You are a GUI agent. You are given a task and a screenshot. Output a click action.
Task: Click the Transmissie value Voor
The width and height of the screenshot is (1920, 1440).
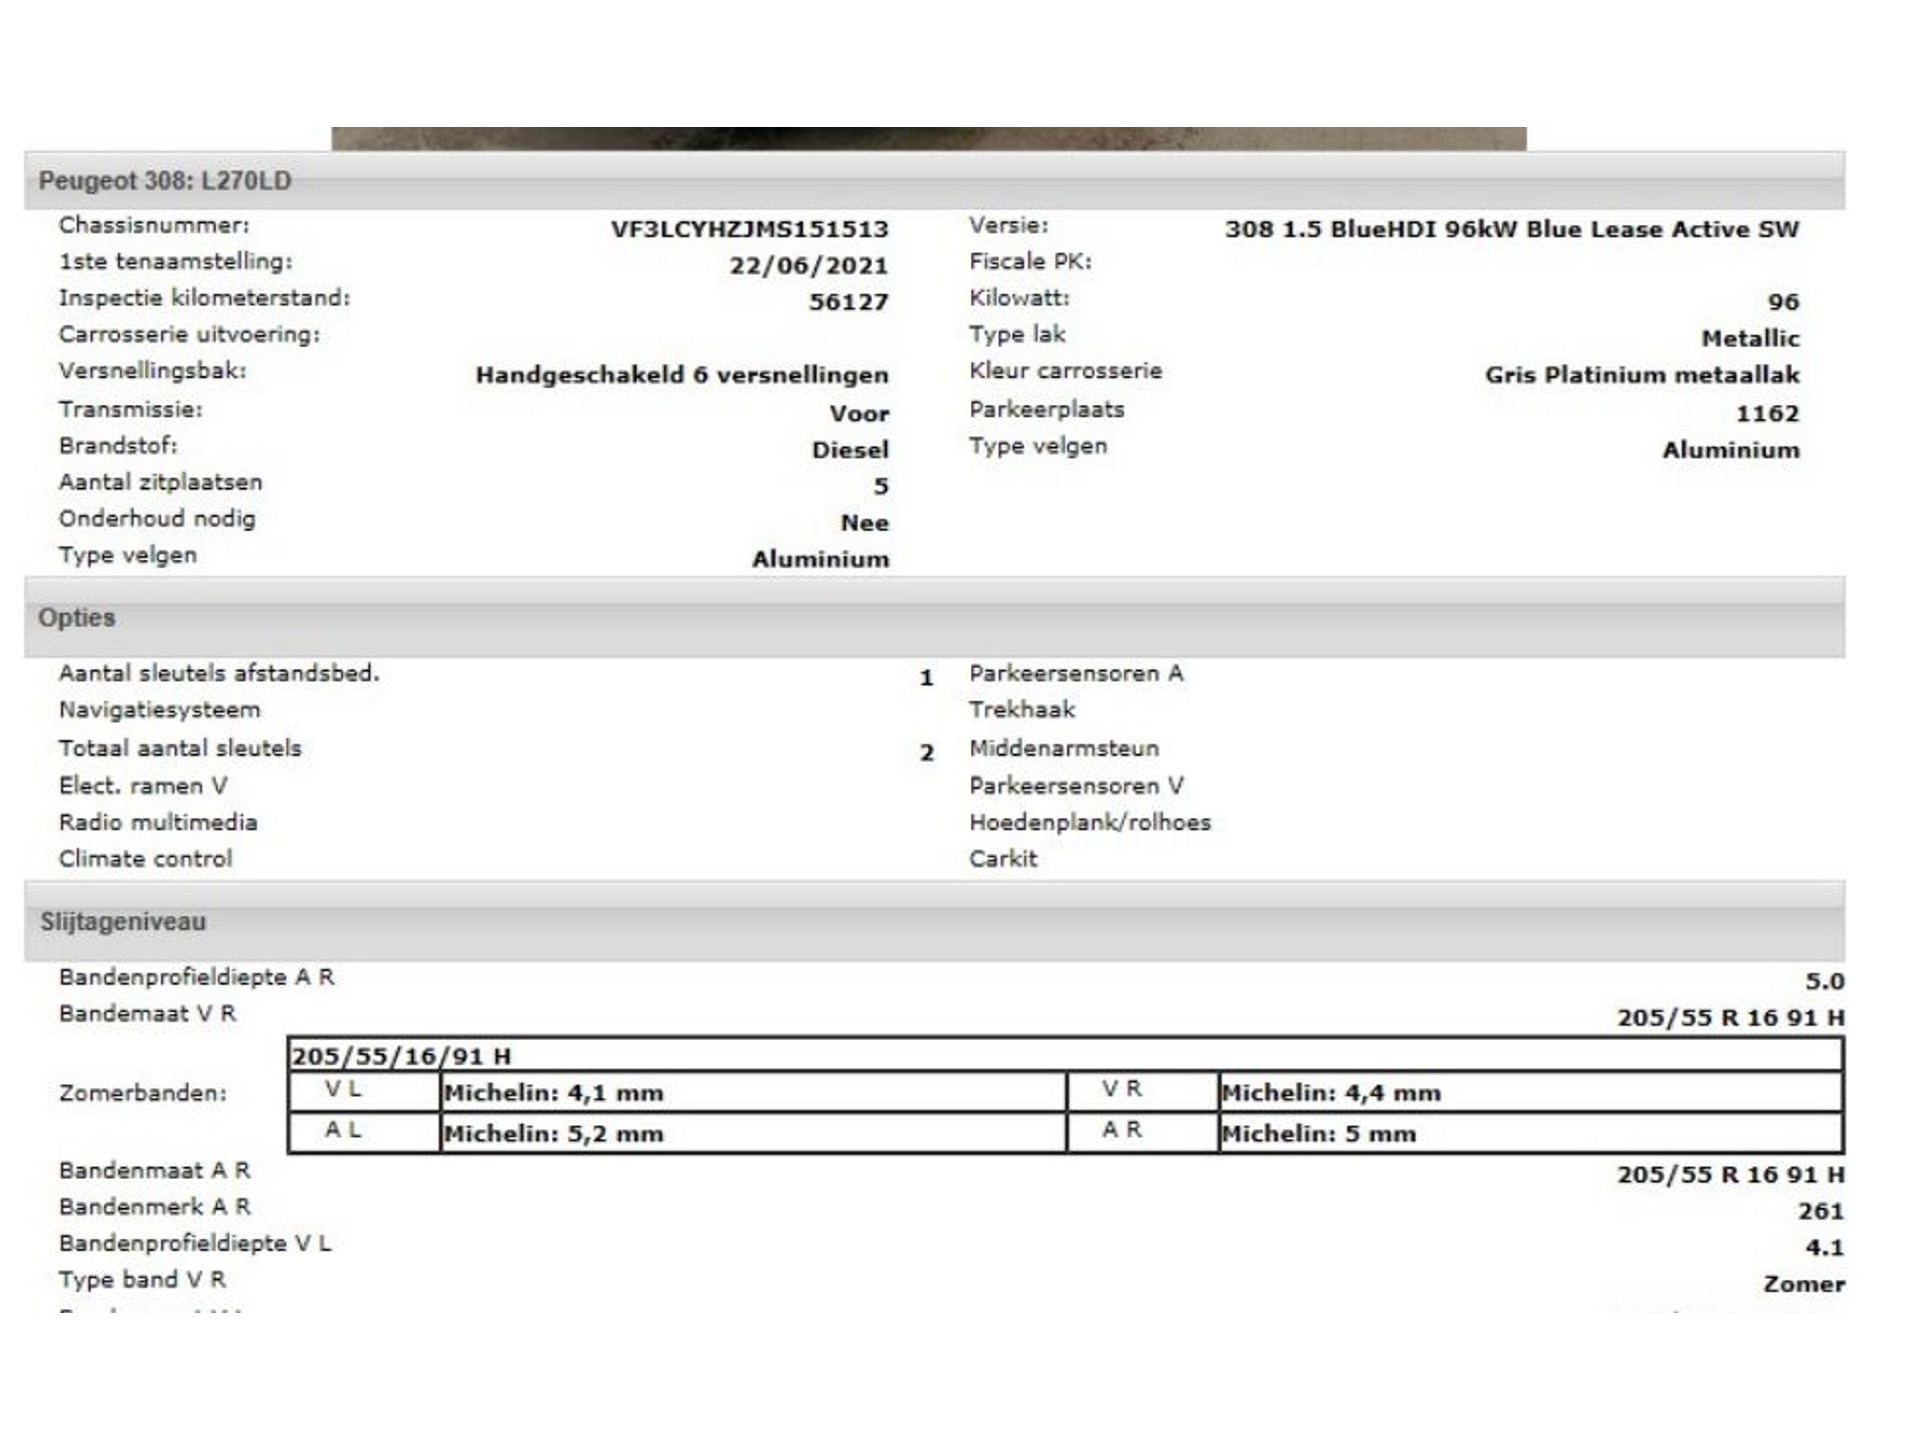[859, 413]
